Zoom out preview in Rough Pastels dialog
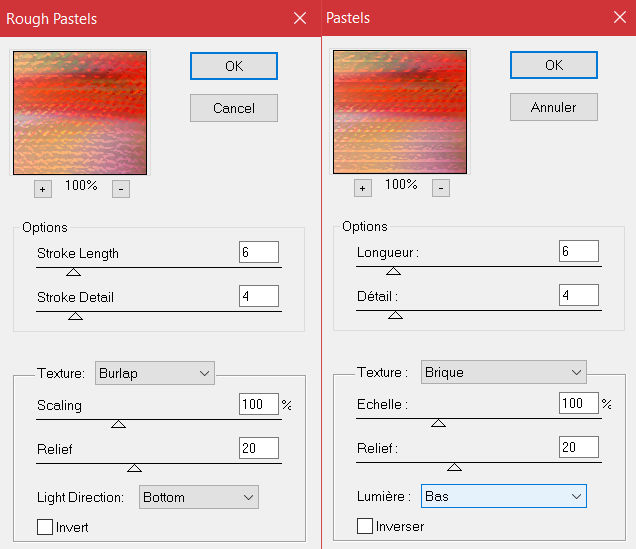Screen dimensions: 636x549 [x=120, y=189]
